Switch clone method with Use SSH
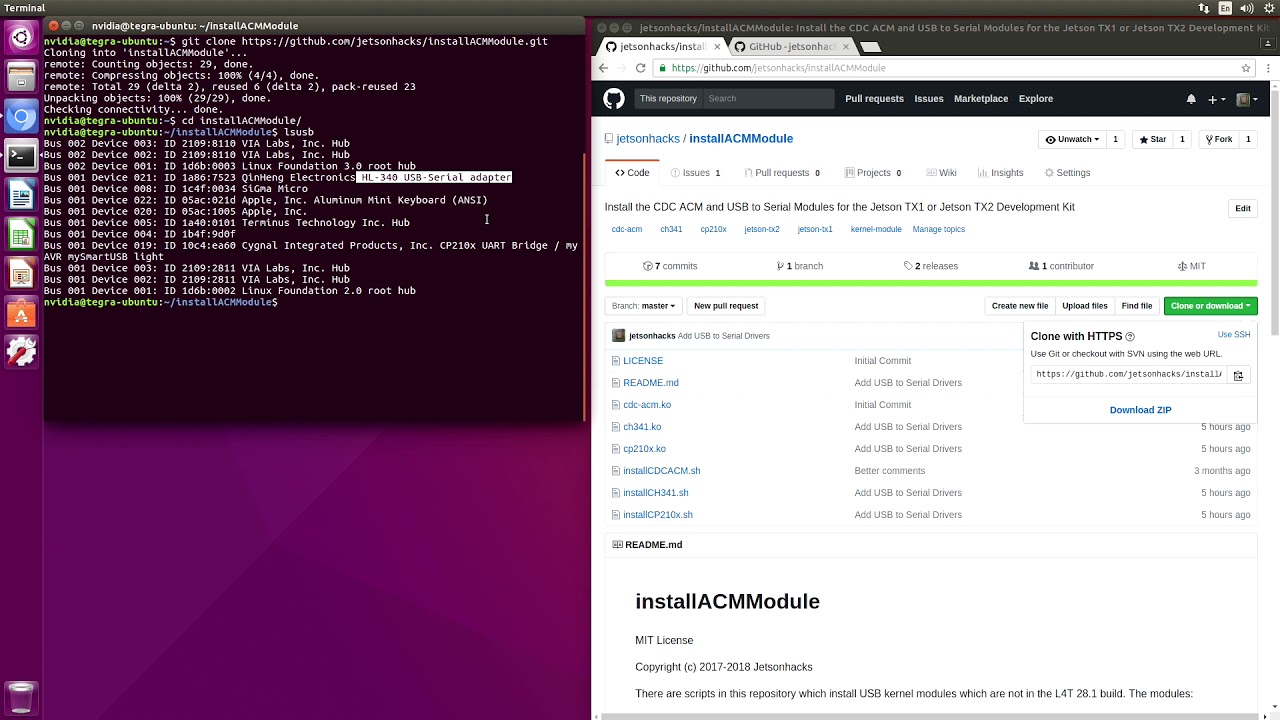The width and height of the screenshot is (1280, 720). (x=1234, y=334)
